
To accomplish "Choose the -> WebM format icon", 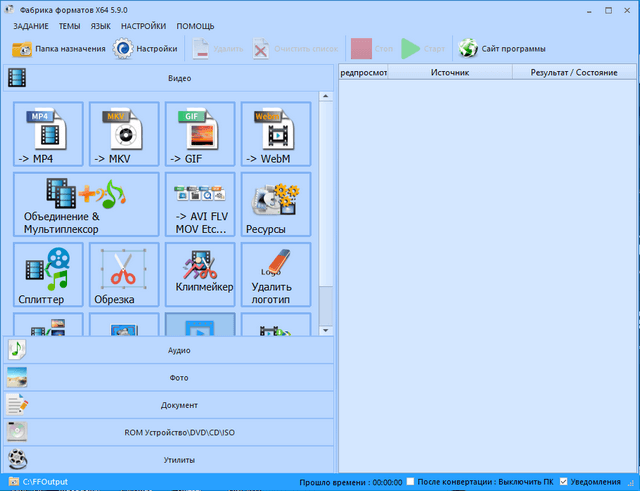I will 274,134.
